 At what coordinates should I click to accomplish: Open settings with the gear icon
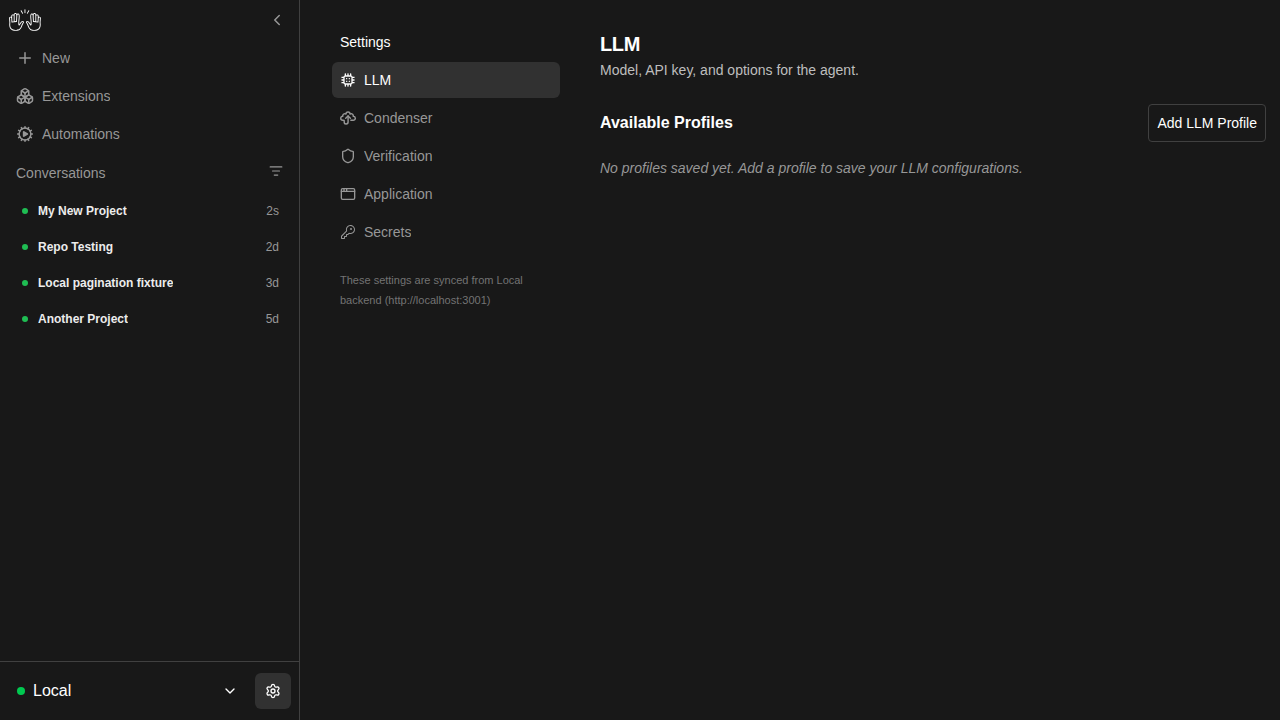(273, 691)
